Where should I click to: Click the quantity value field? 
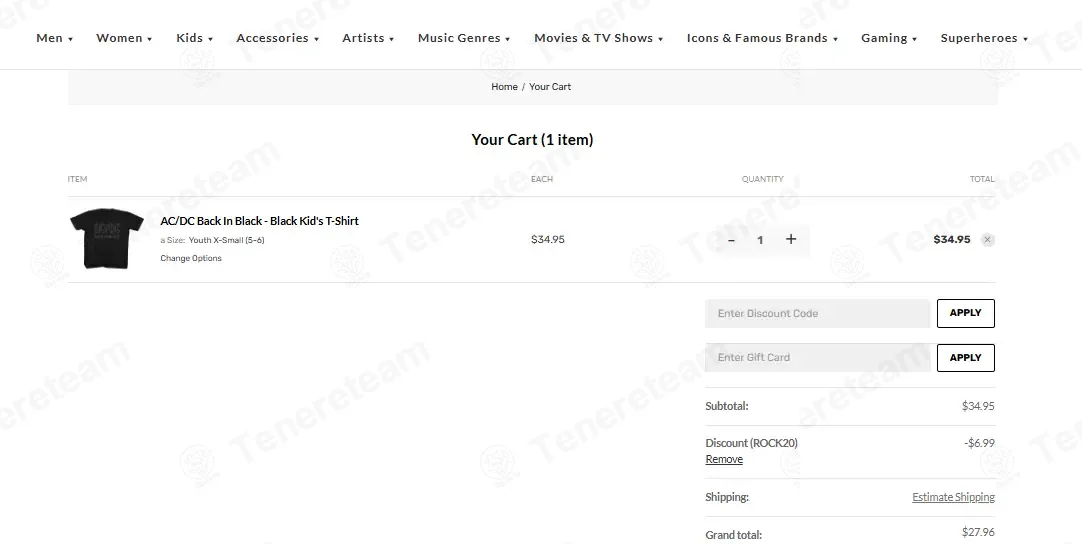click(760, 240)
